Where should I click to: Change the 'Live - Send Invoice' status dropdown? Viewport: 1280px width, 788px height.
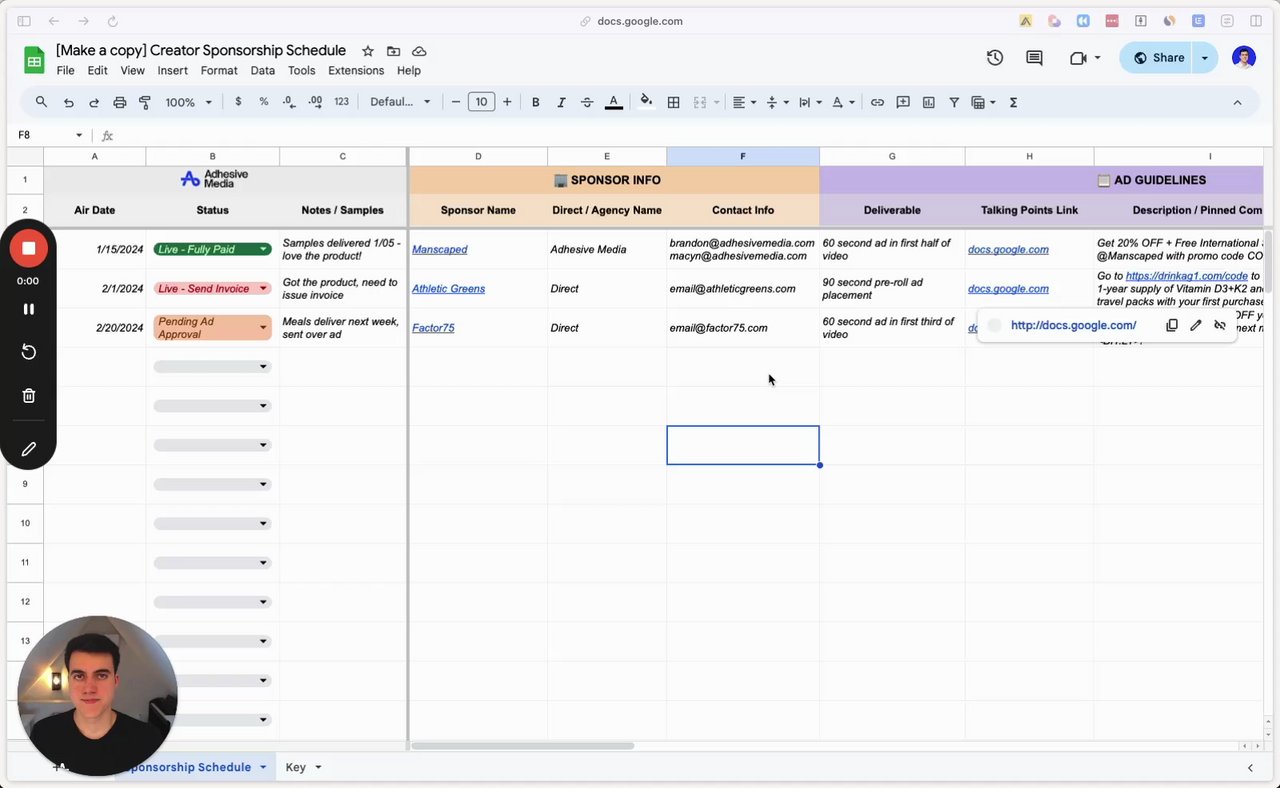click(x=212, y=288)
